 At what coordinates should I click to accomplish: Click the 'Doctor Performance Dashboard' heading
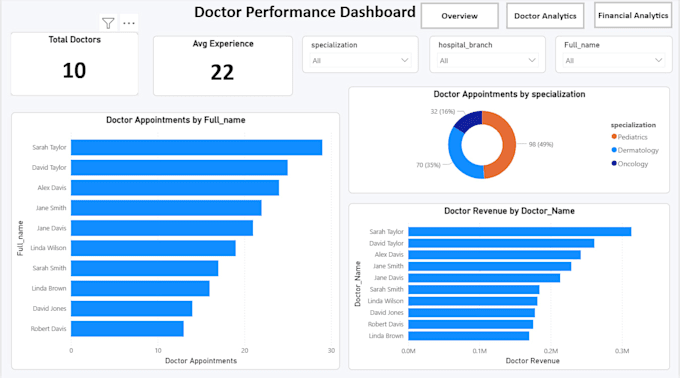[x=305, y=12]
